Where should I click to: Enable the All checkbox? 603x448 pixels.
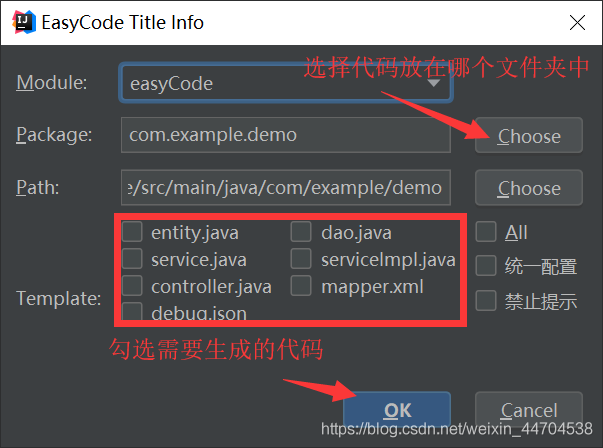(486, 231)
